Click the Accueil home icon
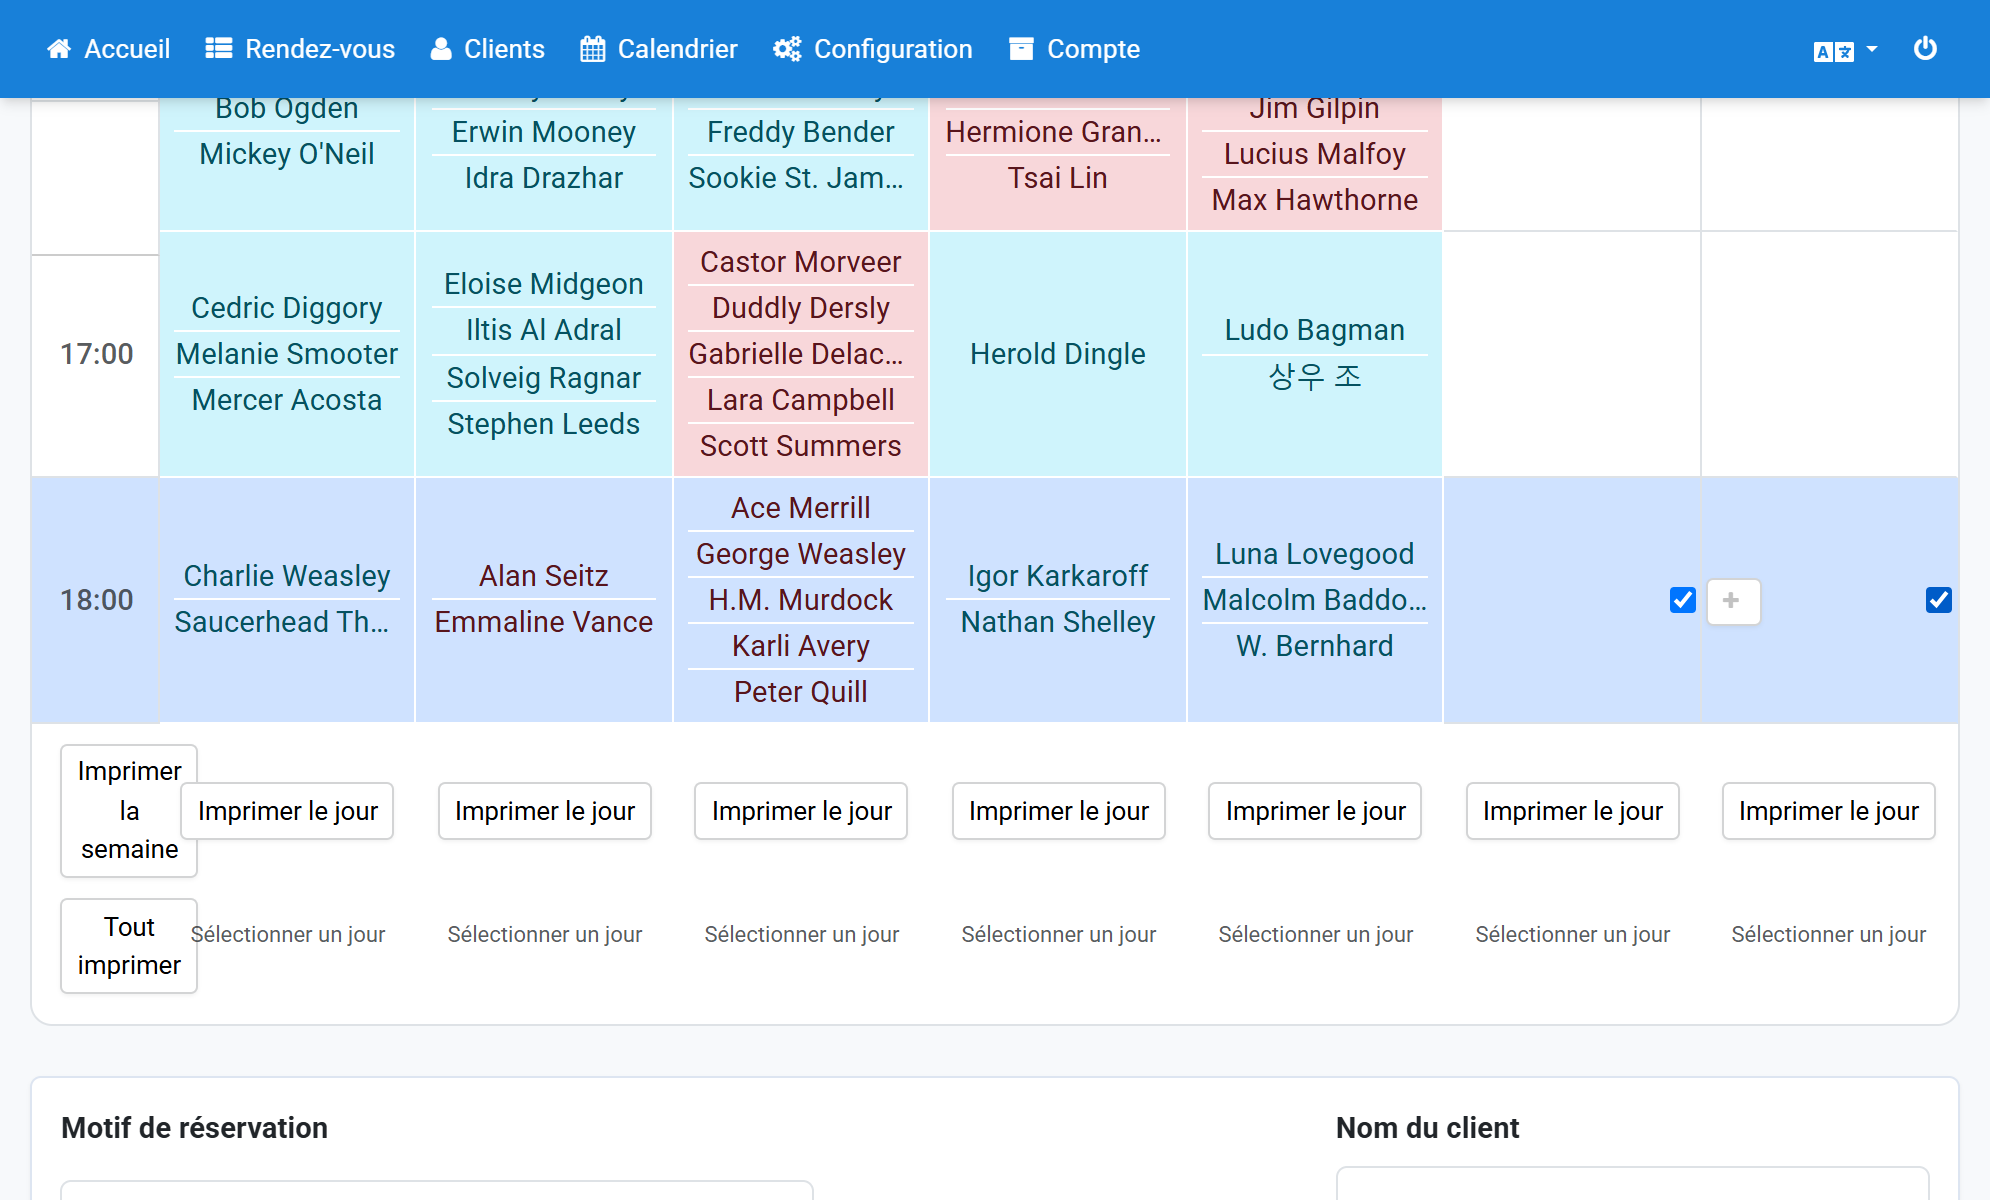1990x1200 pixels. pos(59,49)
